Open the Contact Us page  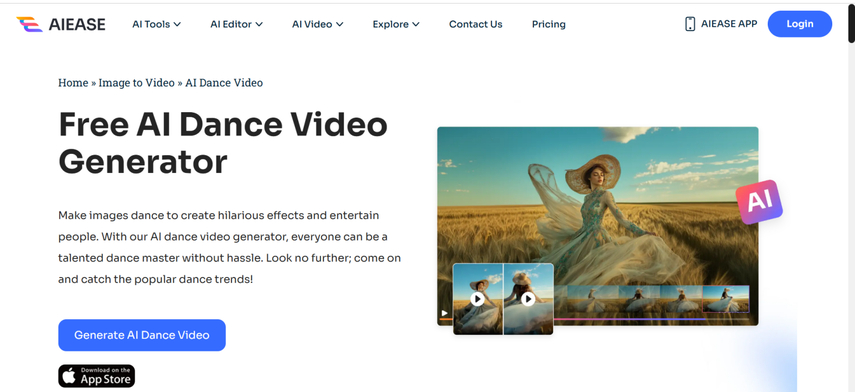point(475,24)
